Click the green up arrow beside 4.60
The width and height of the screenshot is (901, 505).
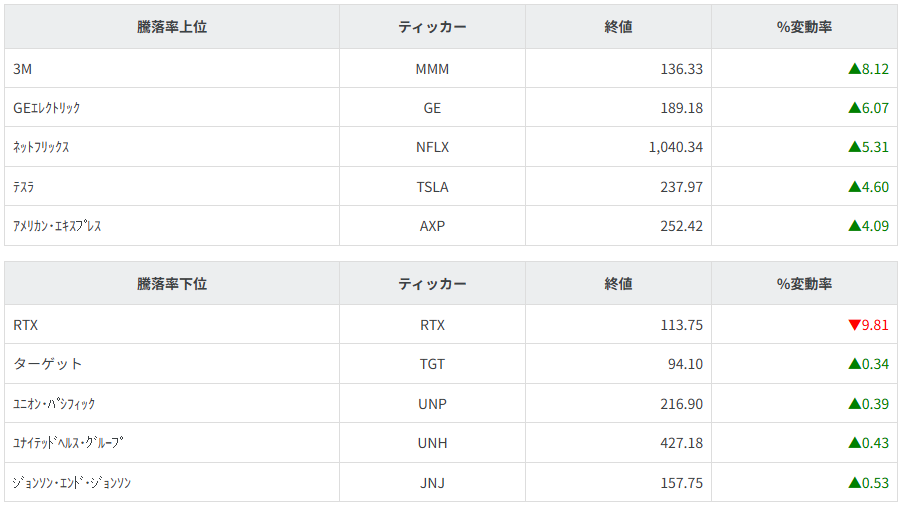tap(854, 187)
